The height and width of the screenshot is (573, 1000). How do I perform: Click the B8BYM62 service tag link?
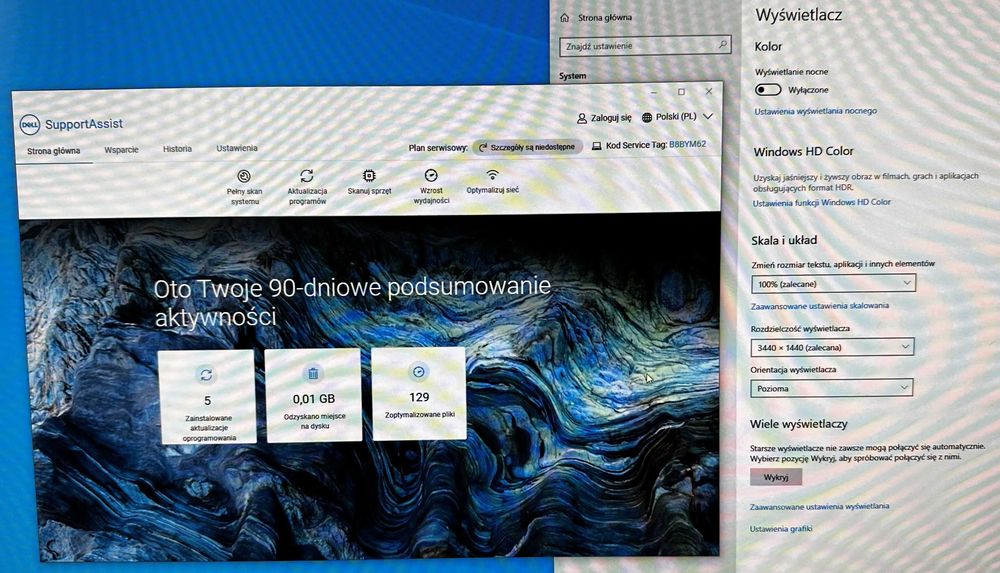pyautogui.click(x=688, y=145)
